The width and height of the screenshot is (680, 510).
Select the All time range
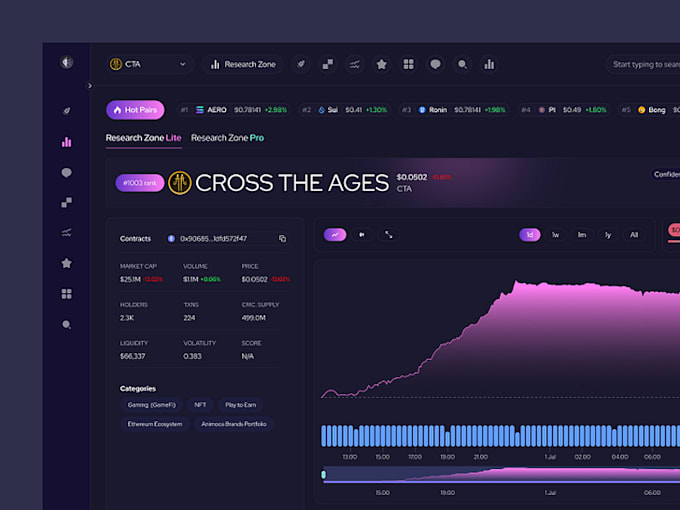click(x=634, y=235)
